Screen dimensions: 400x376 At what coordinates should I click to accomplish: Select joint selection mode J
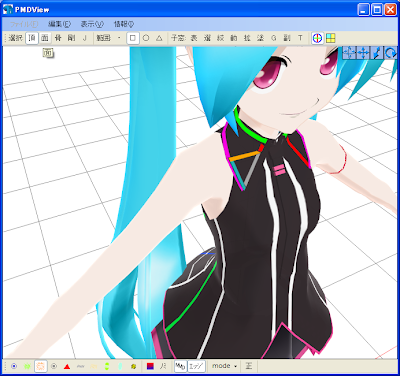(85, 38)
